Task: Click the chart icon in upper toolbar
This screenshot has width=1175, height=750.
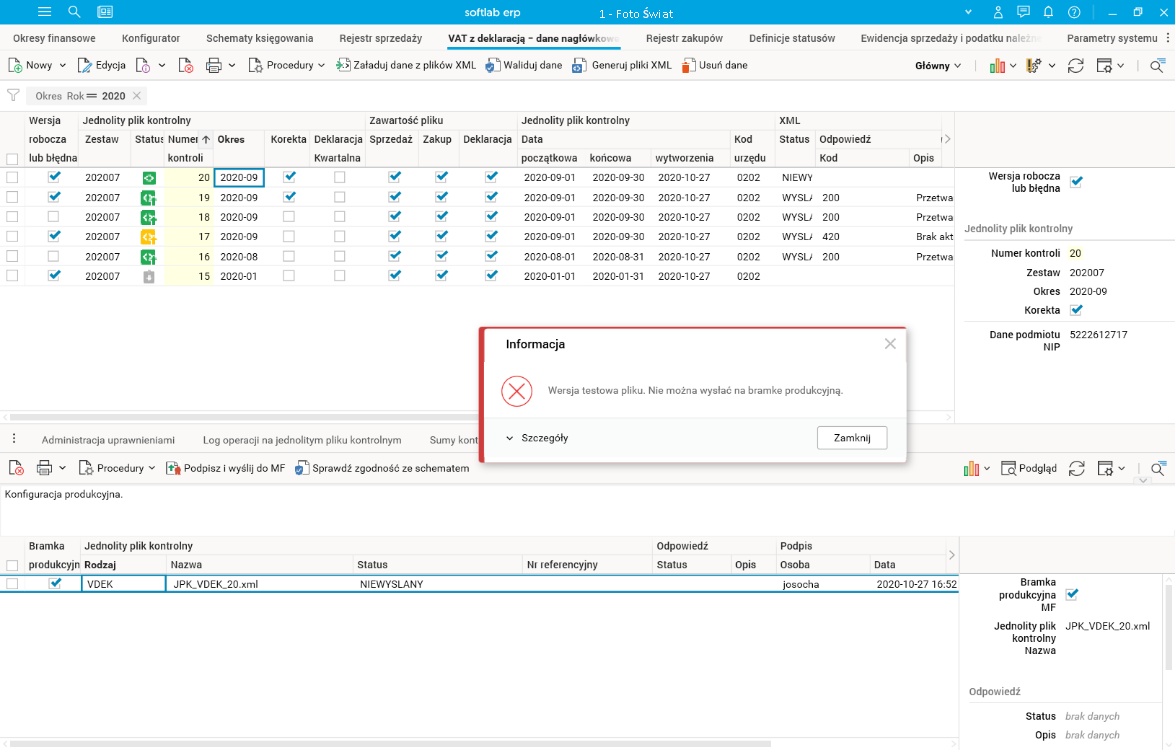Action: 997,66
